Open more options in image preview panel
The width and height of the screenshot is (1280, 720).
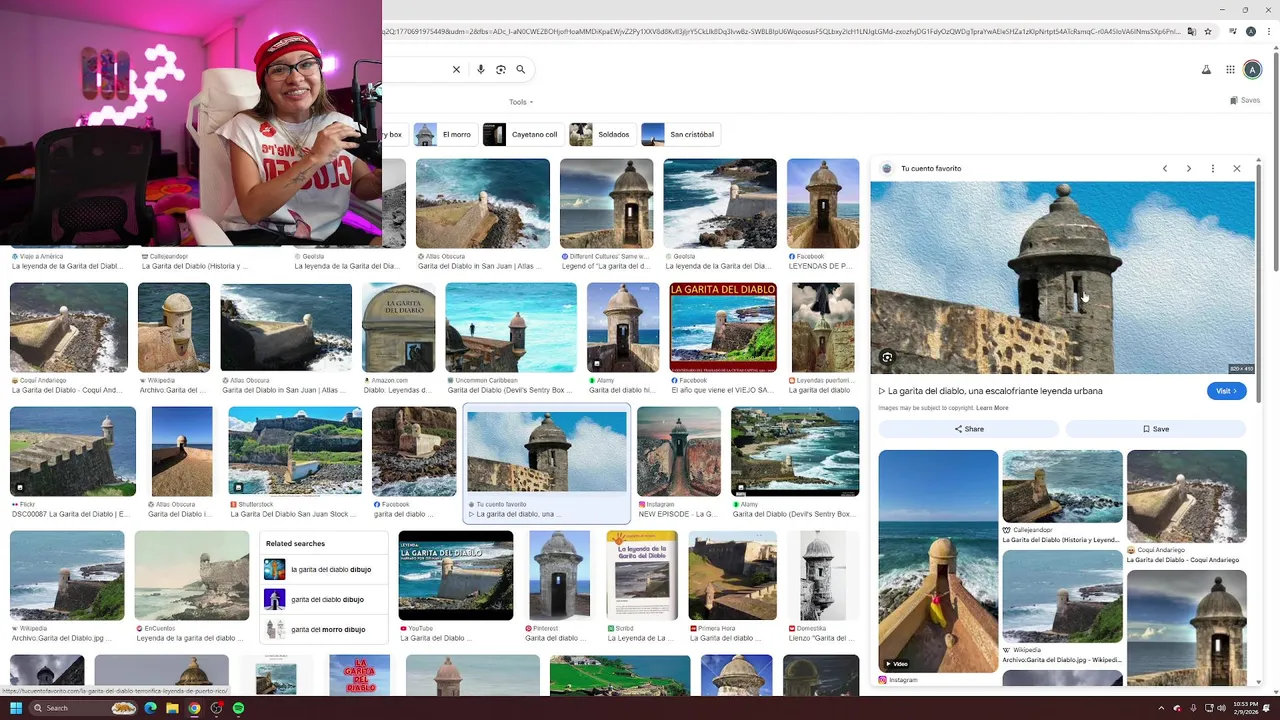coord(1213,169)
